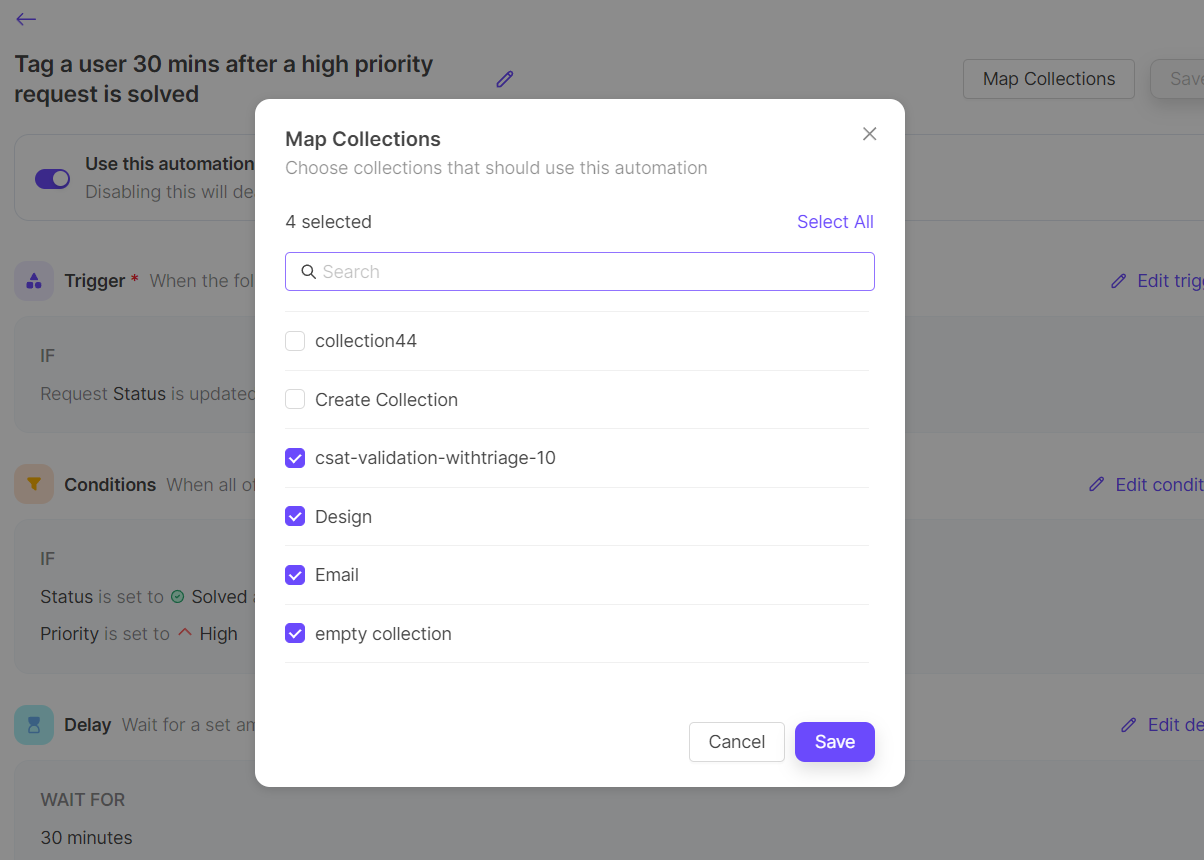Image resolution: width=1204 pixels, height=860 pixels.
Task: Toggle the Use this automation switch
Action: [52, 178]
